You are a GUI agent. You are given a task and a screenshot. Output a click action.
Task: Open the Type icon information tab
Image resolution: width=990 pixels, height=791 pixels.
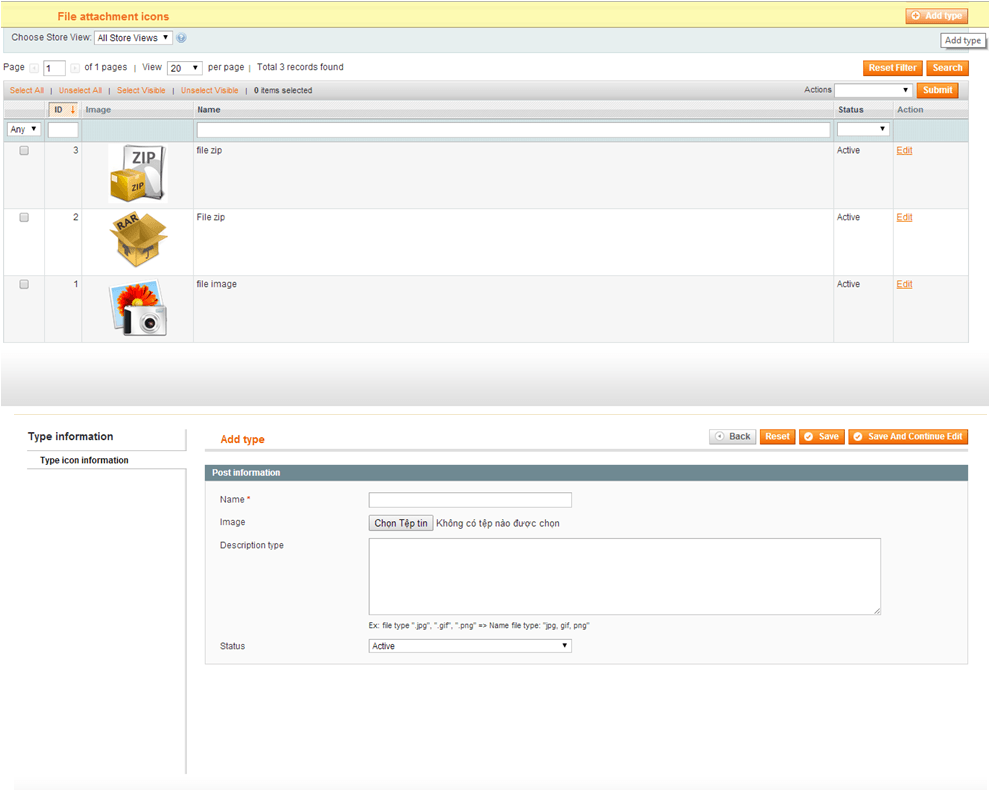tap(84, 460)
